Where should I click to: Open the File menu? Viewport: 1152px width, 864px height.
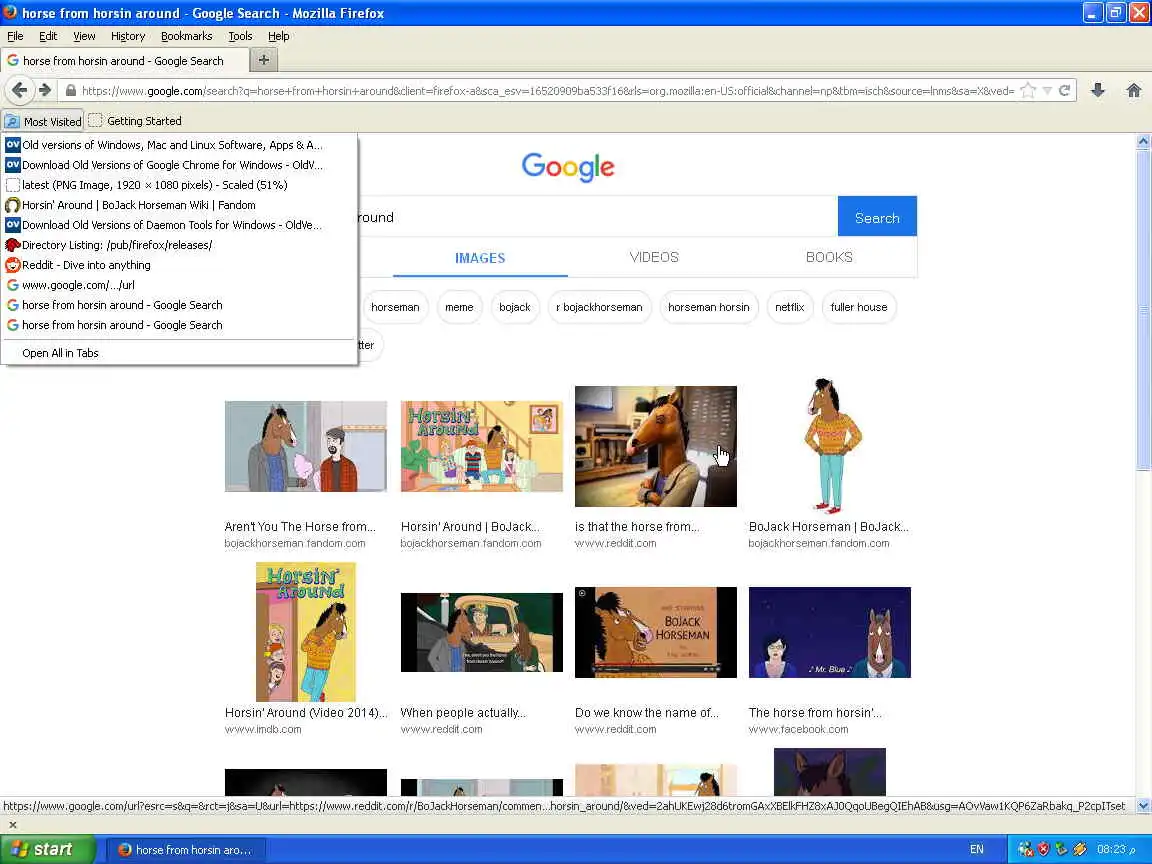pyautogui.click(x=15, y=36)
